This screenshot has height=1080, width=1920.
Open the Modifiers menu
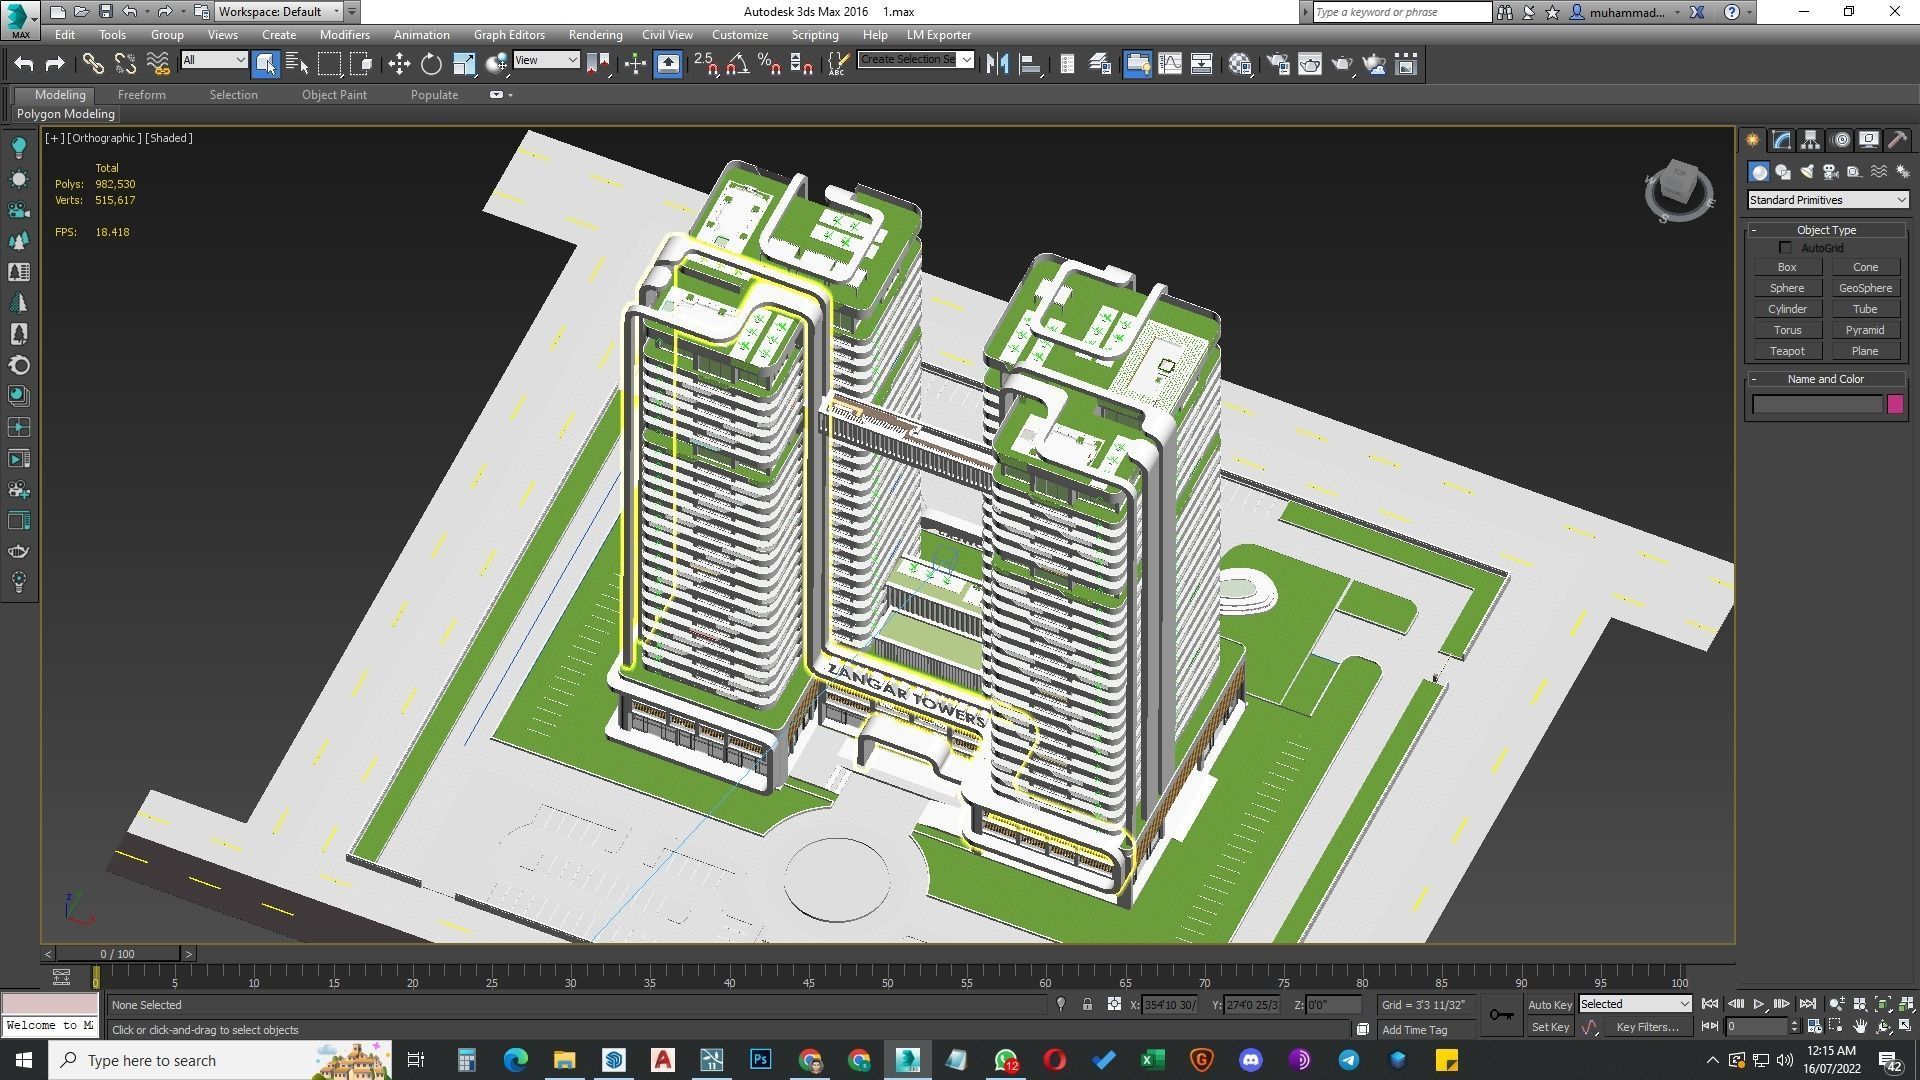(x=344, y=35)
